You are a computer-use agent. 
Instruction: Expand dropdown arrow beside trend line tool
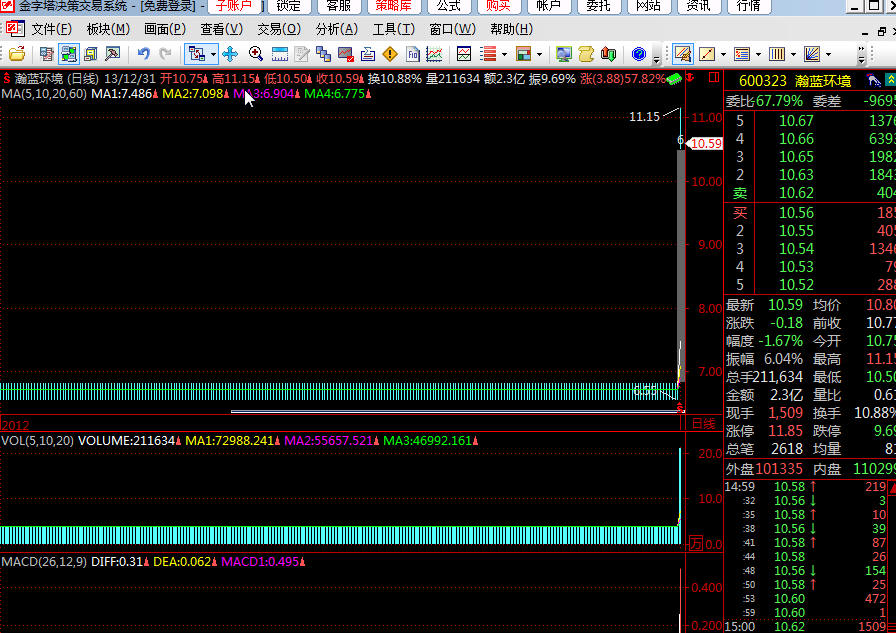pyautogui.click(x=723, y=53)
